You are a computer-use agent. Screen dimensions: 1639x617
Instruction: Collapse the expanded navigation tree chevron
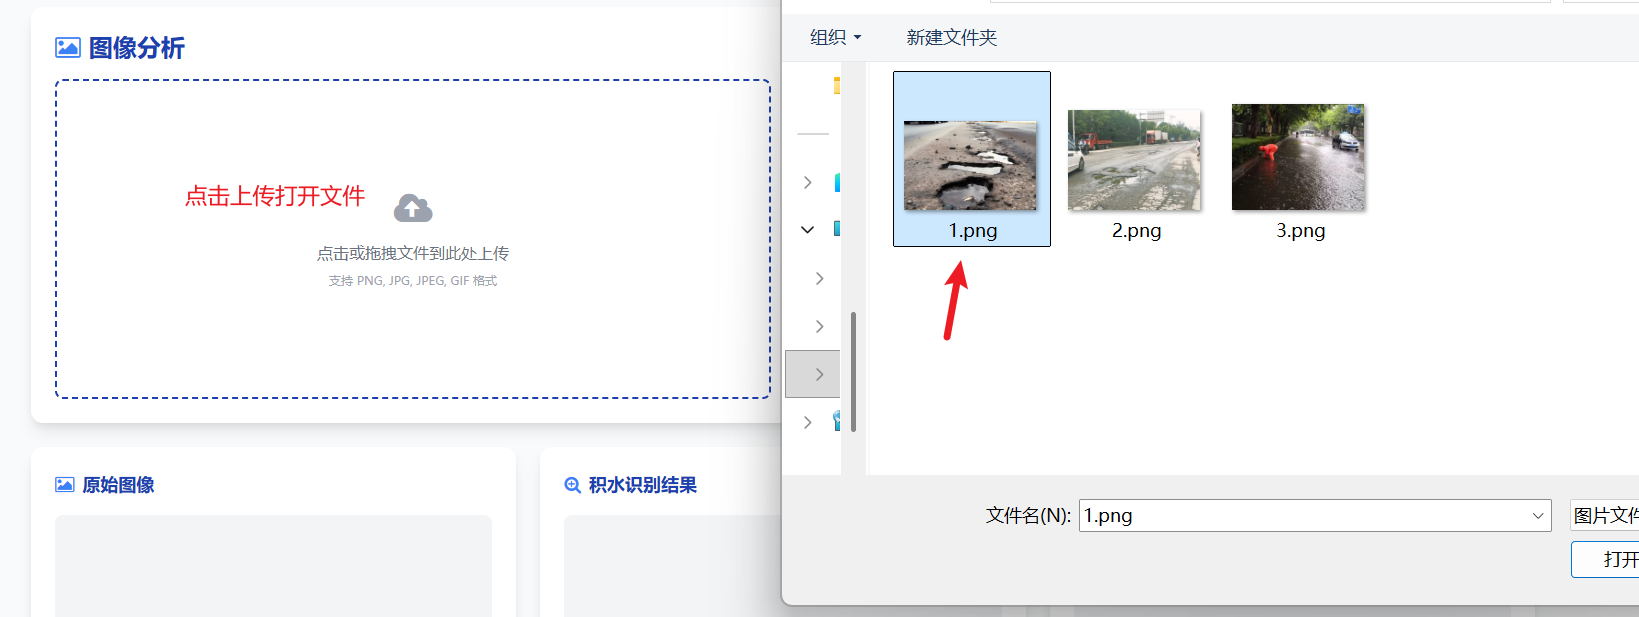(808, 230)
